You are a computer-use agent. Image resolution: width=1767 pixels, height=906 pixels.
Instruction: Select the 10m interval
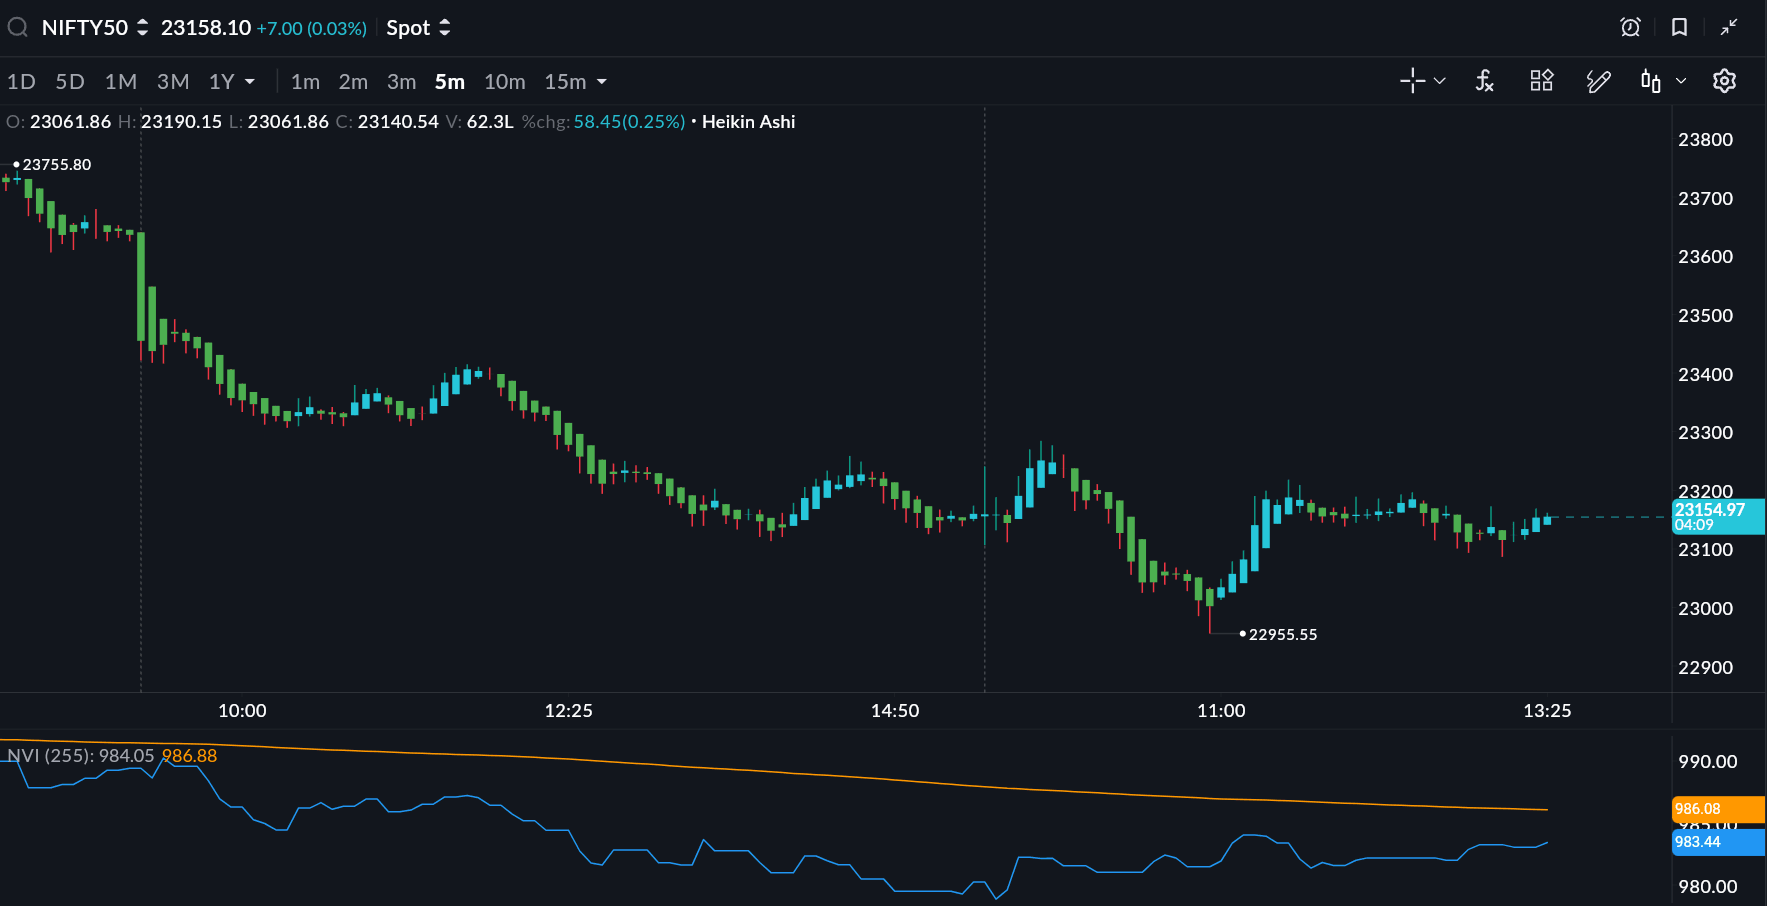[504, 82]
